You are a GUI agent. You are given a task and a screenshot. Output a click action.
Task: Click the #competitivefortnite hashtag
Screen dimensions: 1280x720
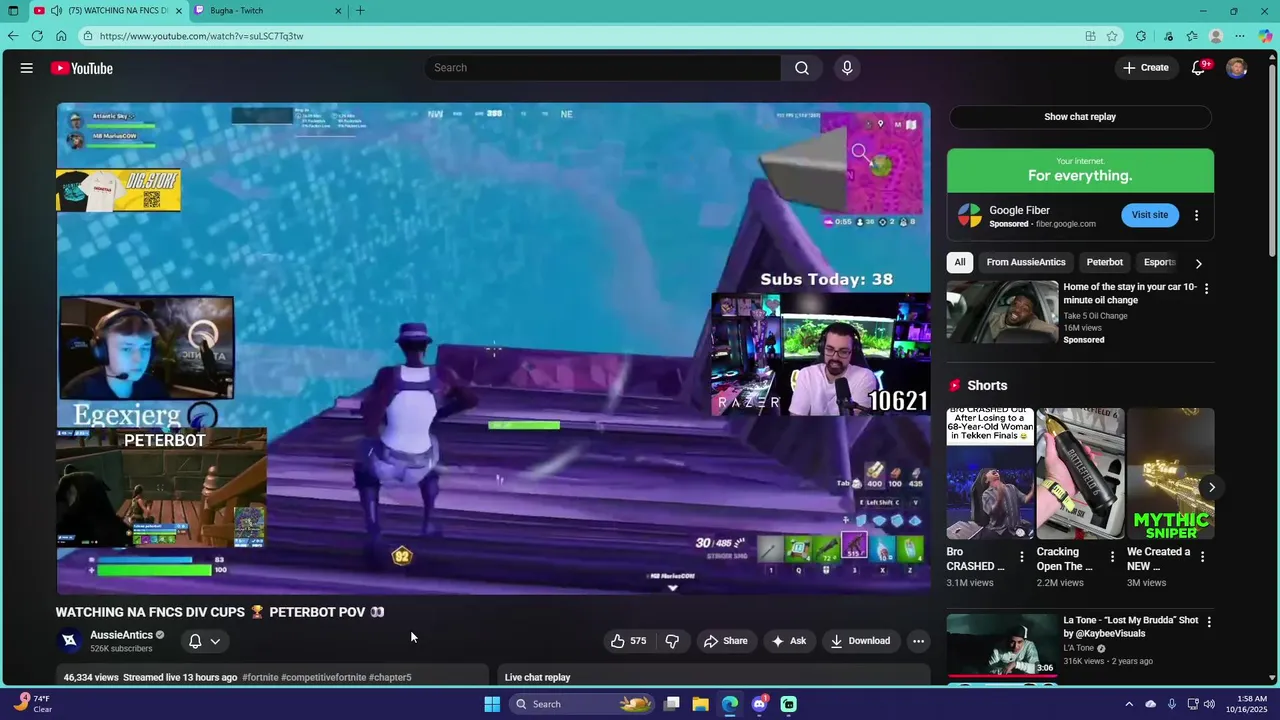tap(323, 677)
